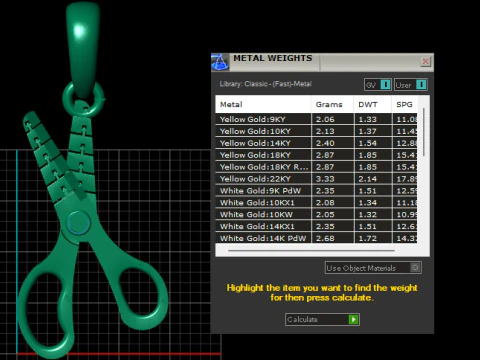Click the Calculate button
The height and width of the screenshot is (360, 480).
[x=322, y=319]
